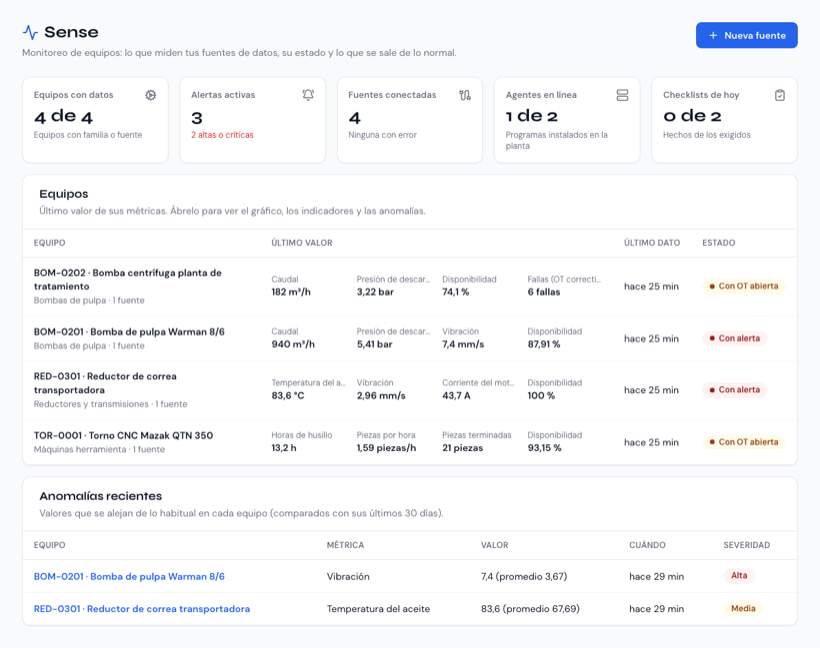Click the '1 de 2' Agentes en línea figure
820x648 pixels.
click(x=532, y=116)
